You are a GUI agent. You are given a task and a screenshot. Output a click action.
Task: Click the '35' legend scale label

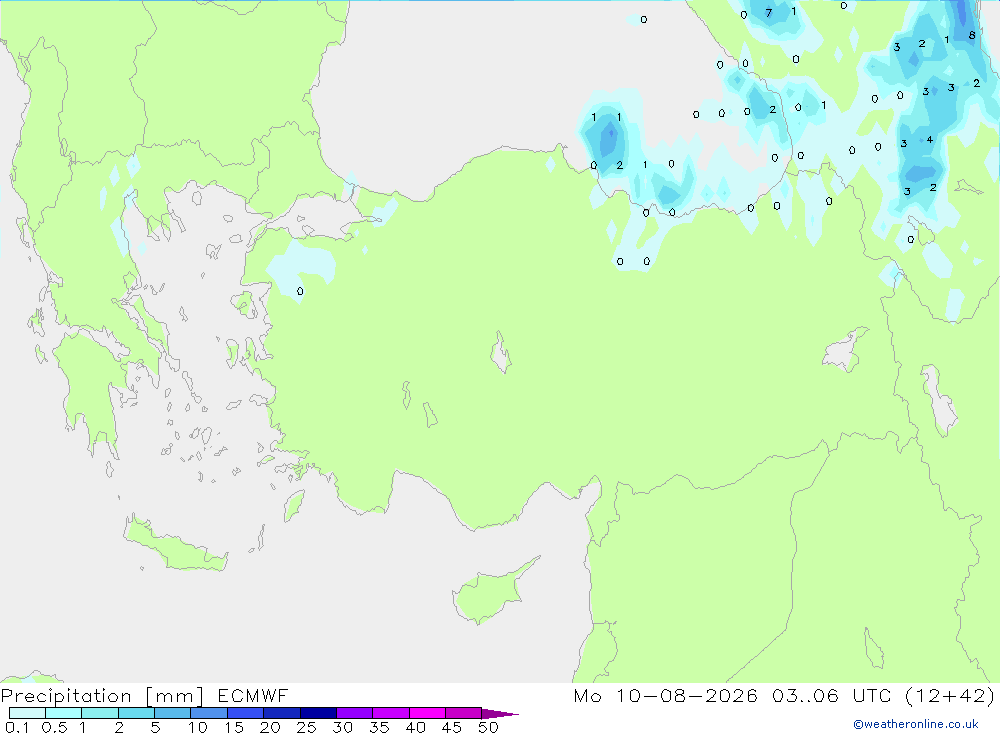tap(379, 727)
